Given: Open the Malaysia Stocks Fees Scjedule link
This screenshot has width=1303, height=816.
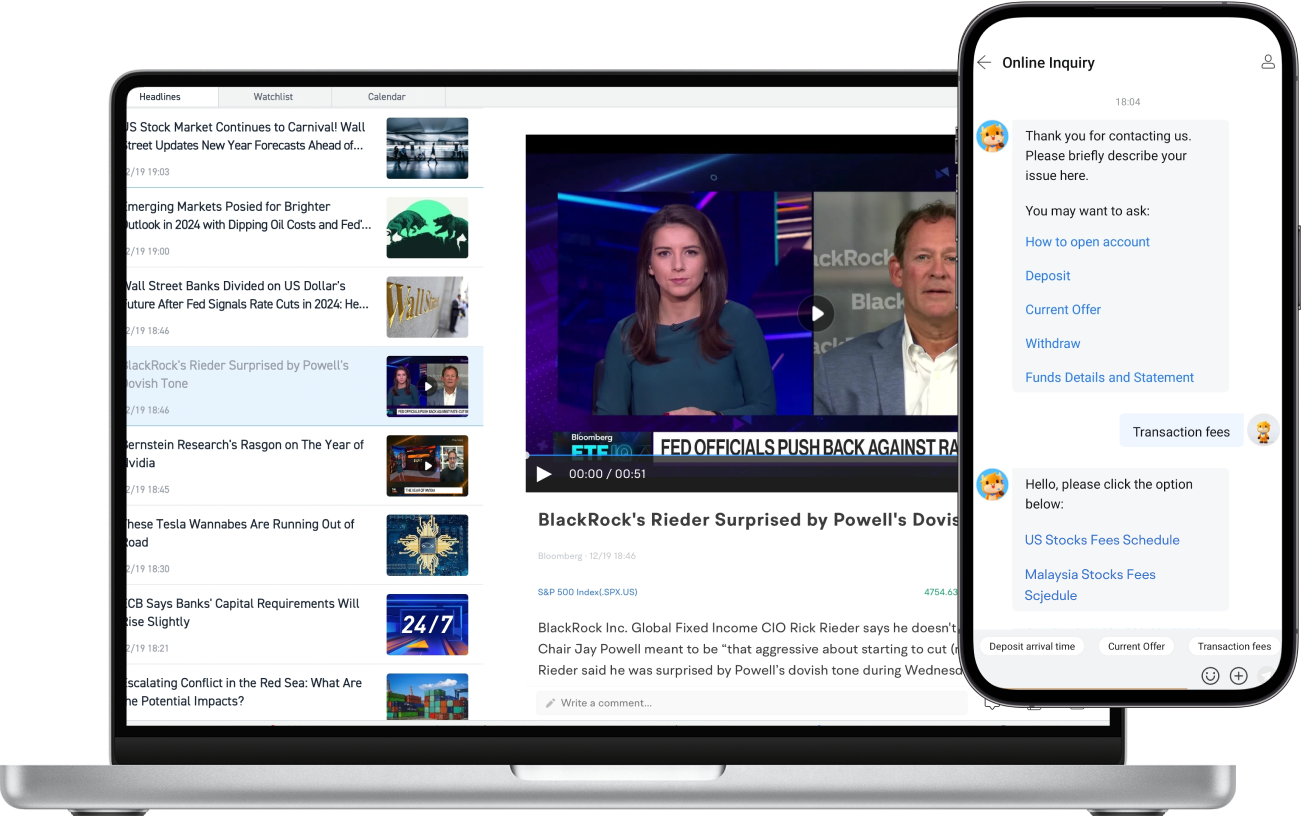Looking at the screenshot, I should pos(1090,585).
